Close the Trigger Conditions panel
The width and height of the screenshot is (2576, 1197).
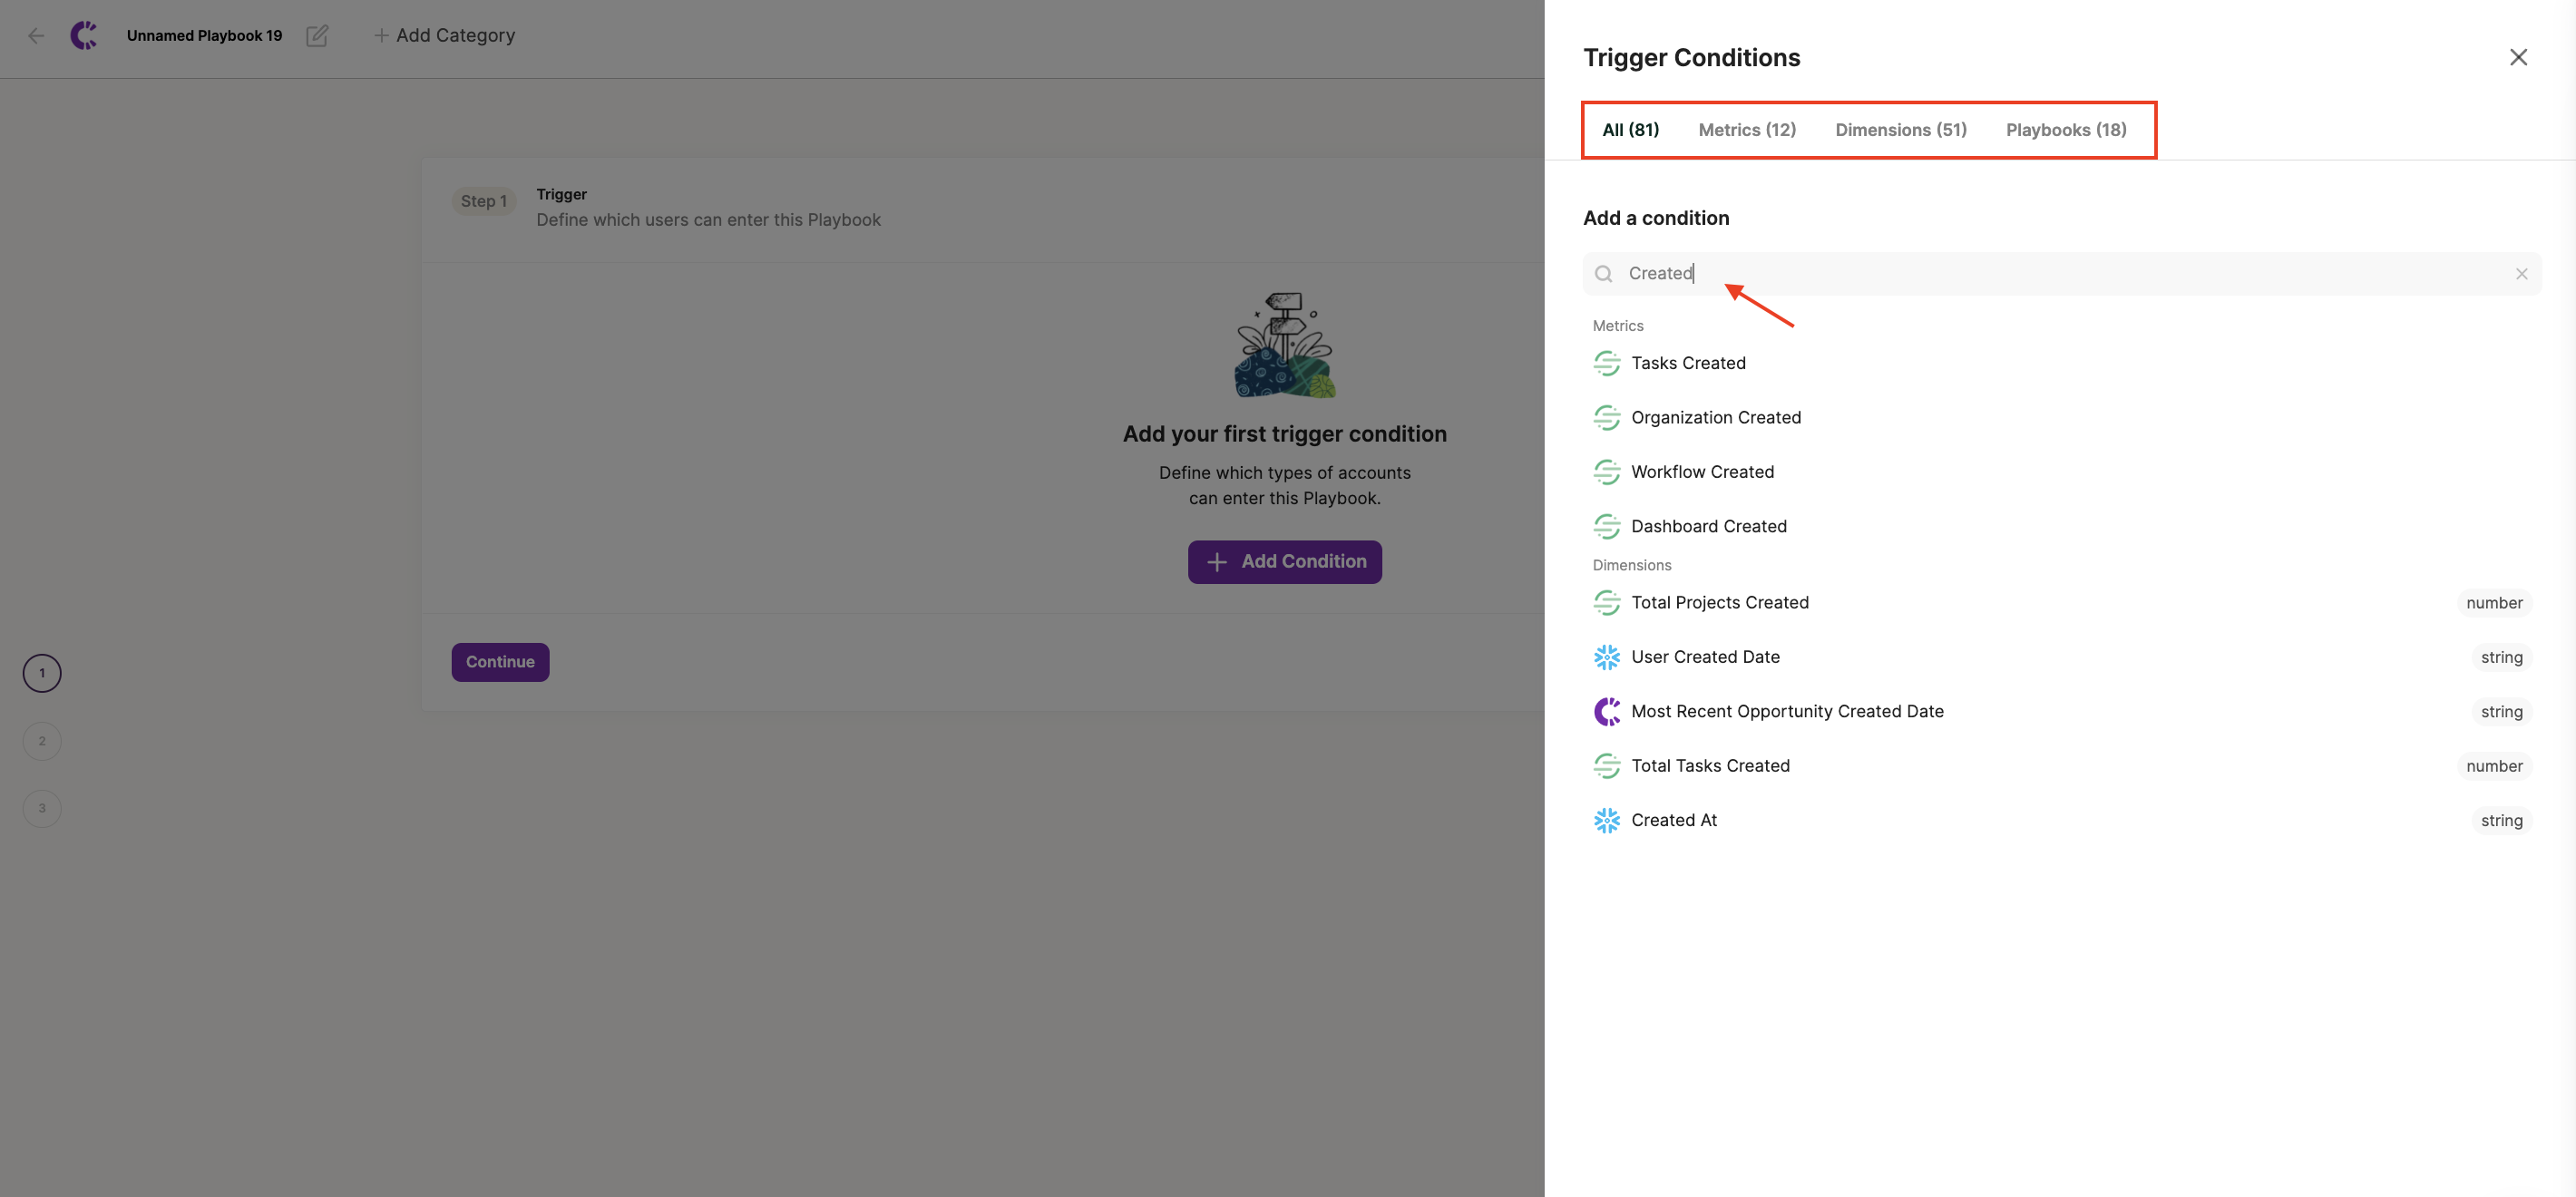(x=2517, y=58)
